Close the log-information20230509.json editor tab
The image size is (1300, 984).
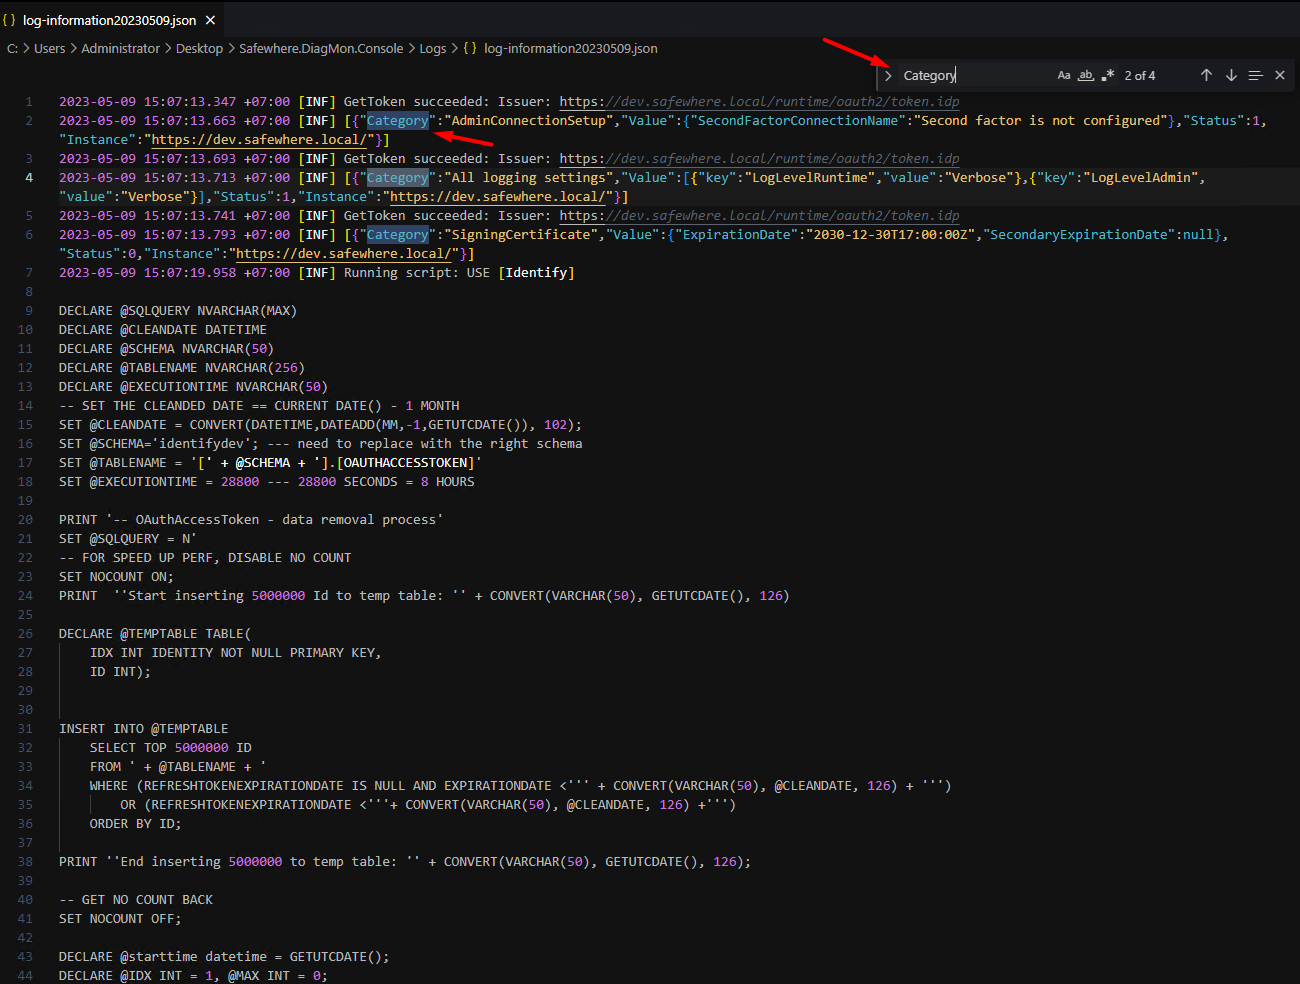click(210, 20)
